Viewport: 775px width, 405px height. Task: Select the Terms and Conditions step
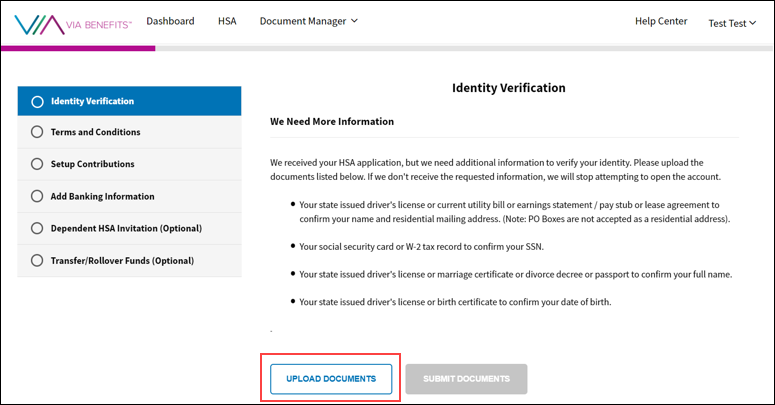tap(129, 132)
